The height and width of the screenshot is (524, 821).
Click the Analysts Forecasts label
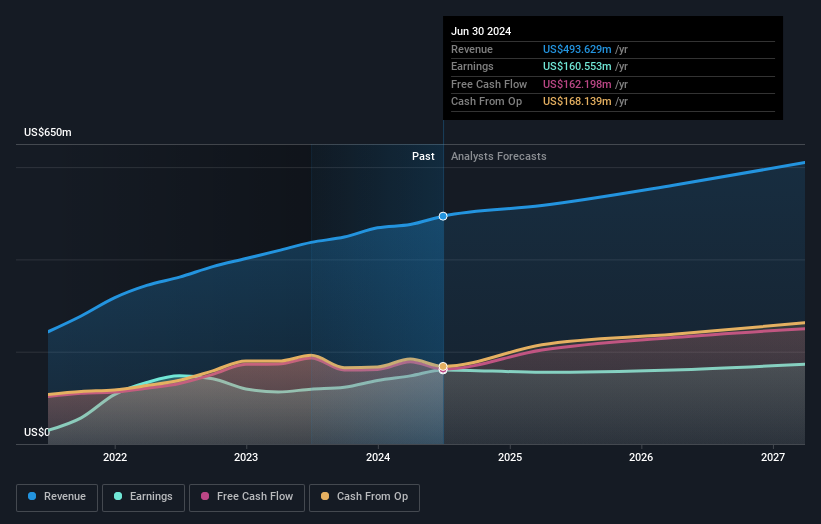(498, 157)
